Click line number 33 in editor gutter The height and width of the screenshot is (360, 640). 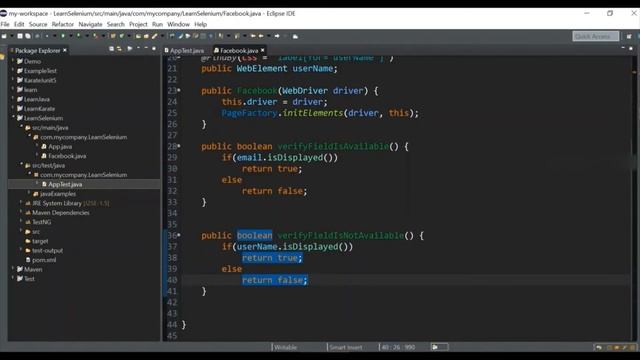tap(172, 202)
